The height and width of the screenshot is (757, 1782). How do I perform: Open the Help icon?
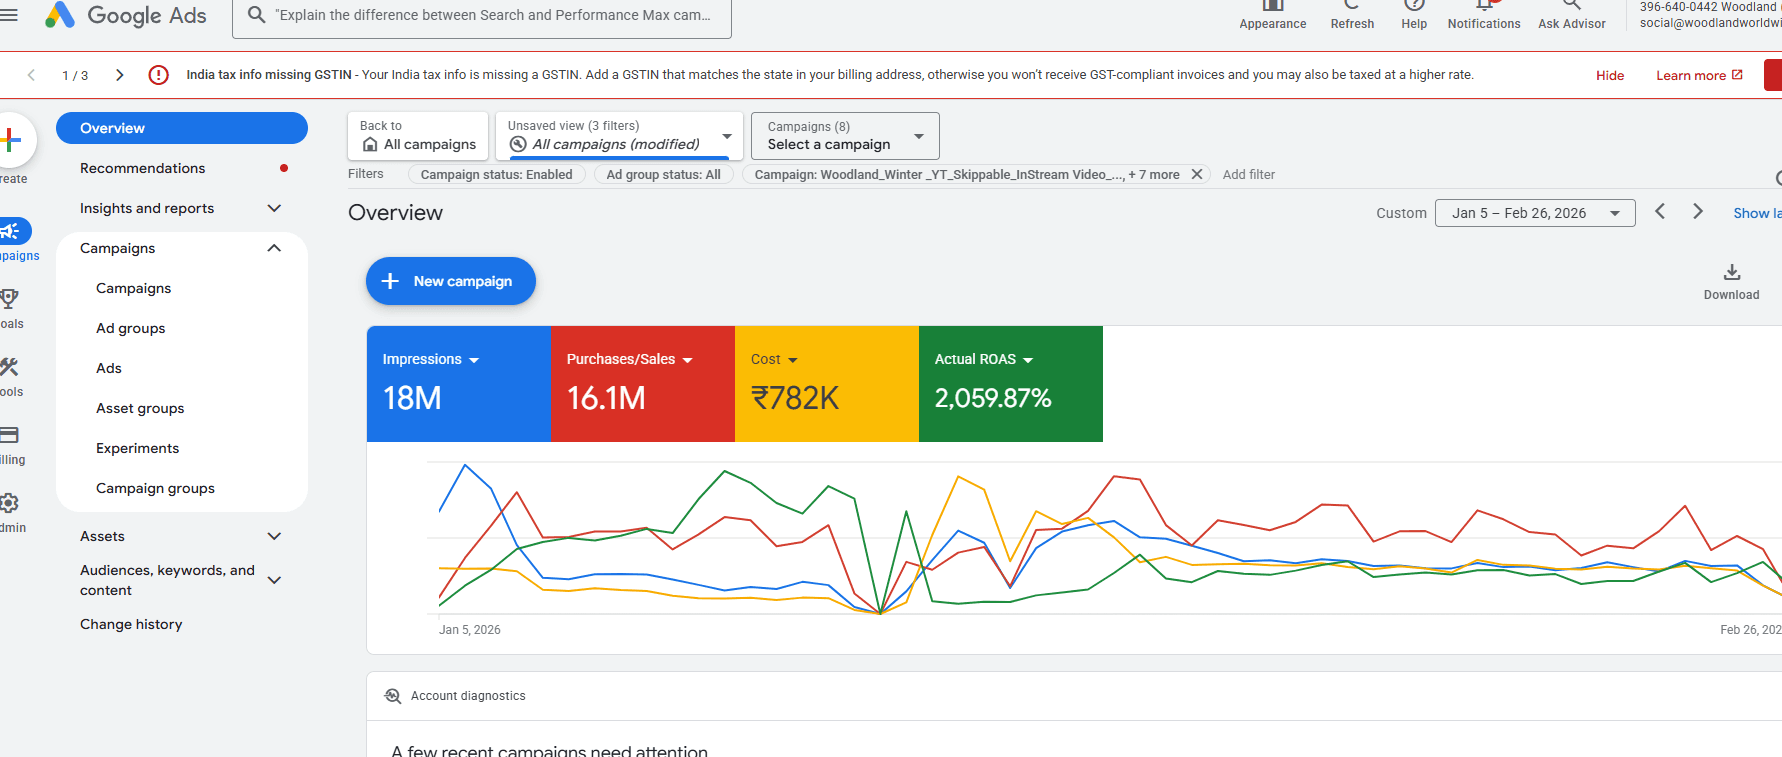(1414, 5)
